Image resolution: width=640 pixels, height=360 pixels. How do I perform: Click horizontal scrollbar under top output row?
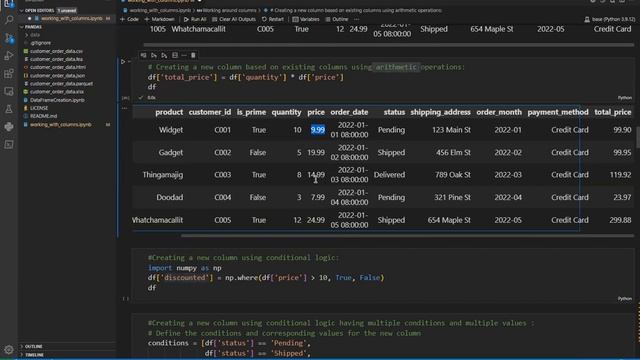(x=388, y=44)
